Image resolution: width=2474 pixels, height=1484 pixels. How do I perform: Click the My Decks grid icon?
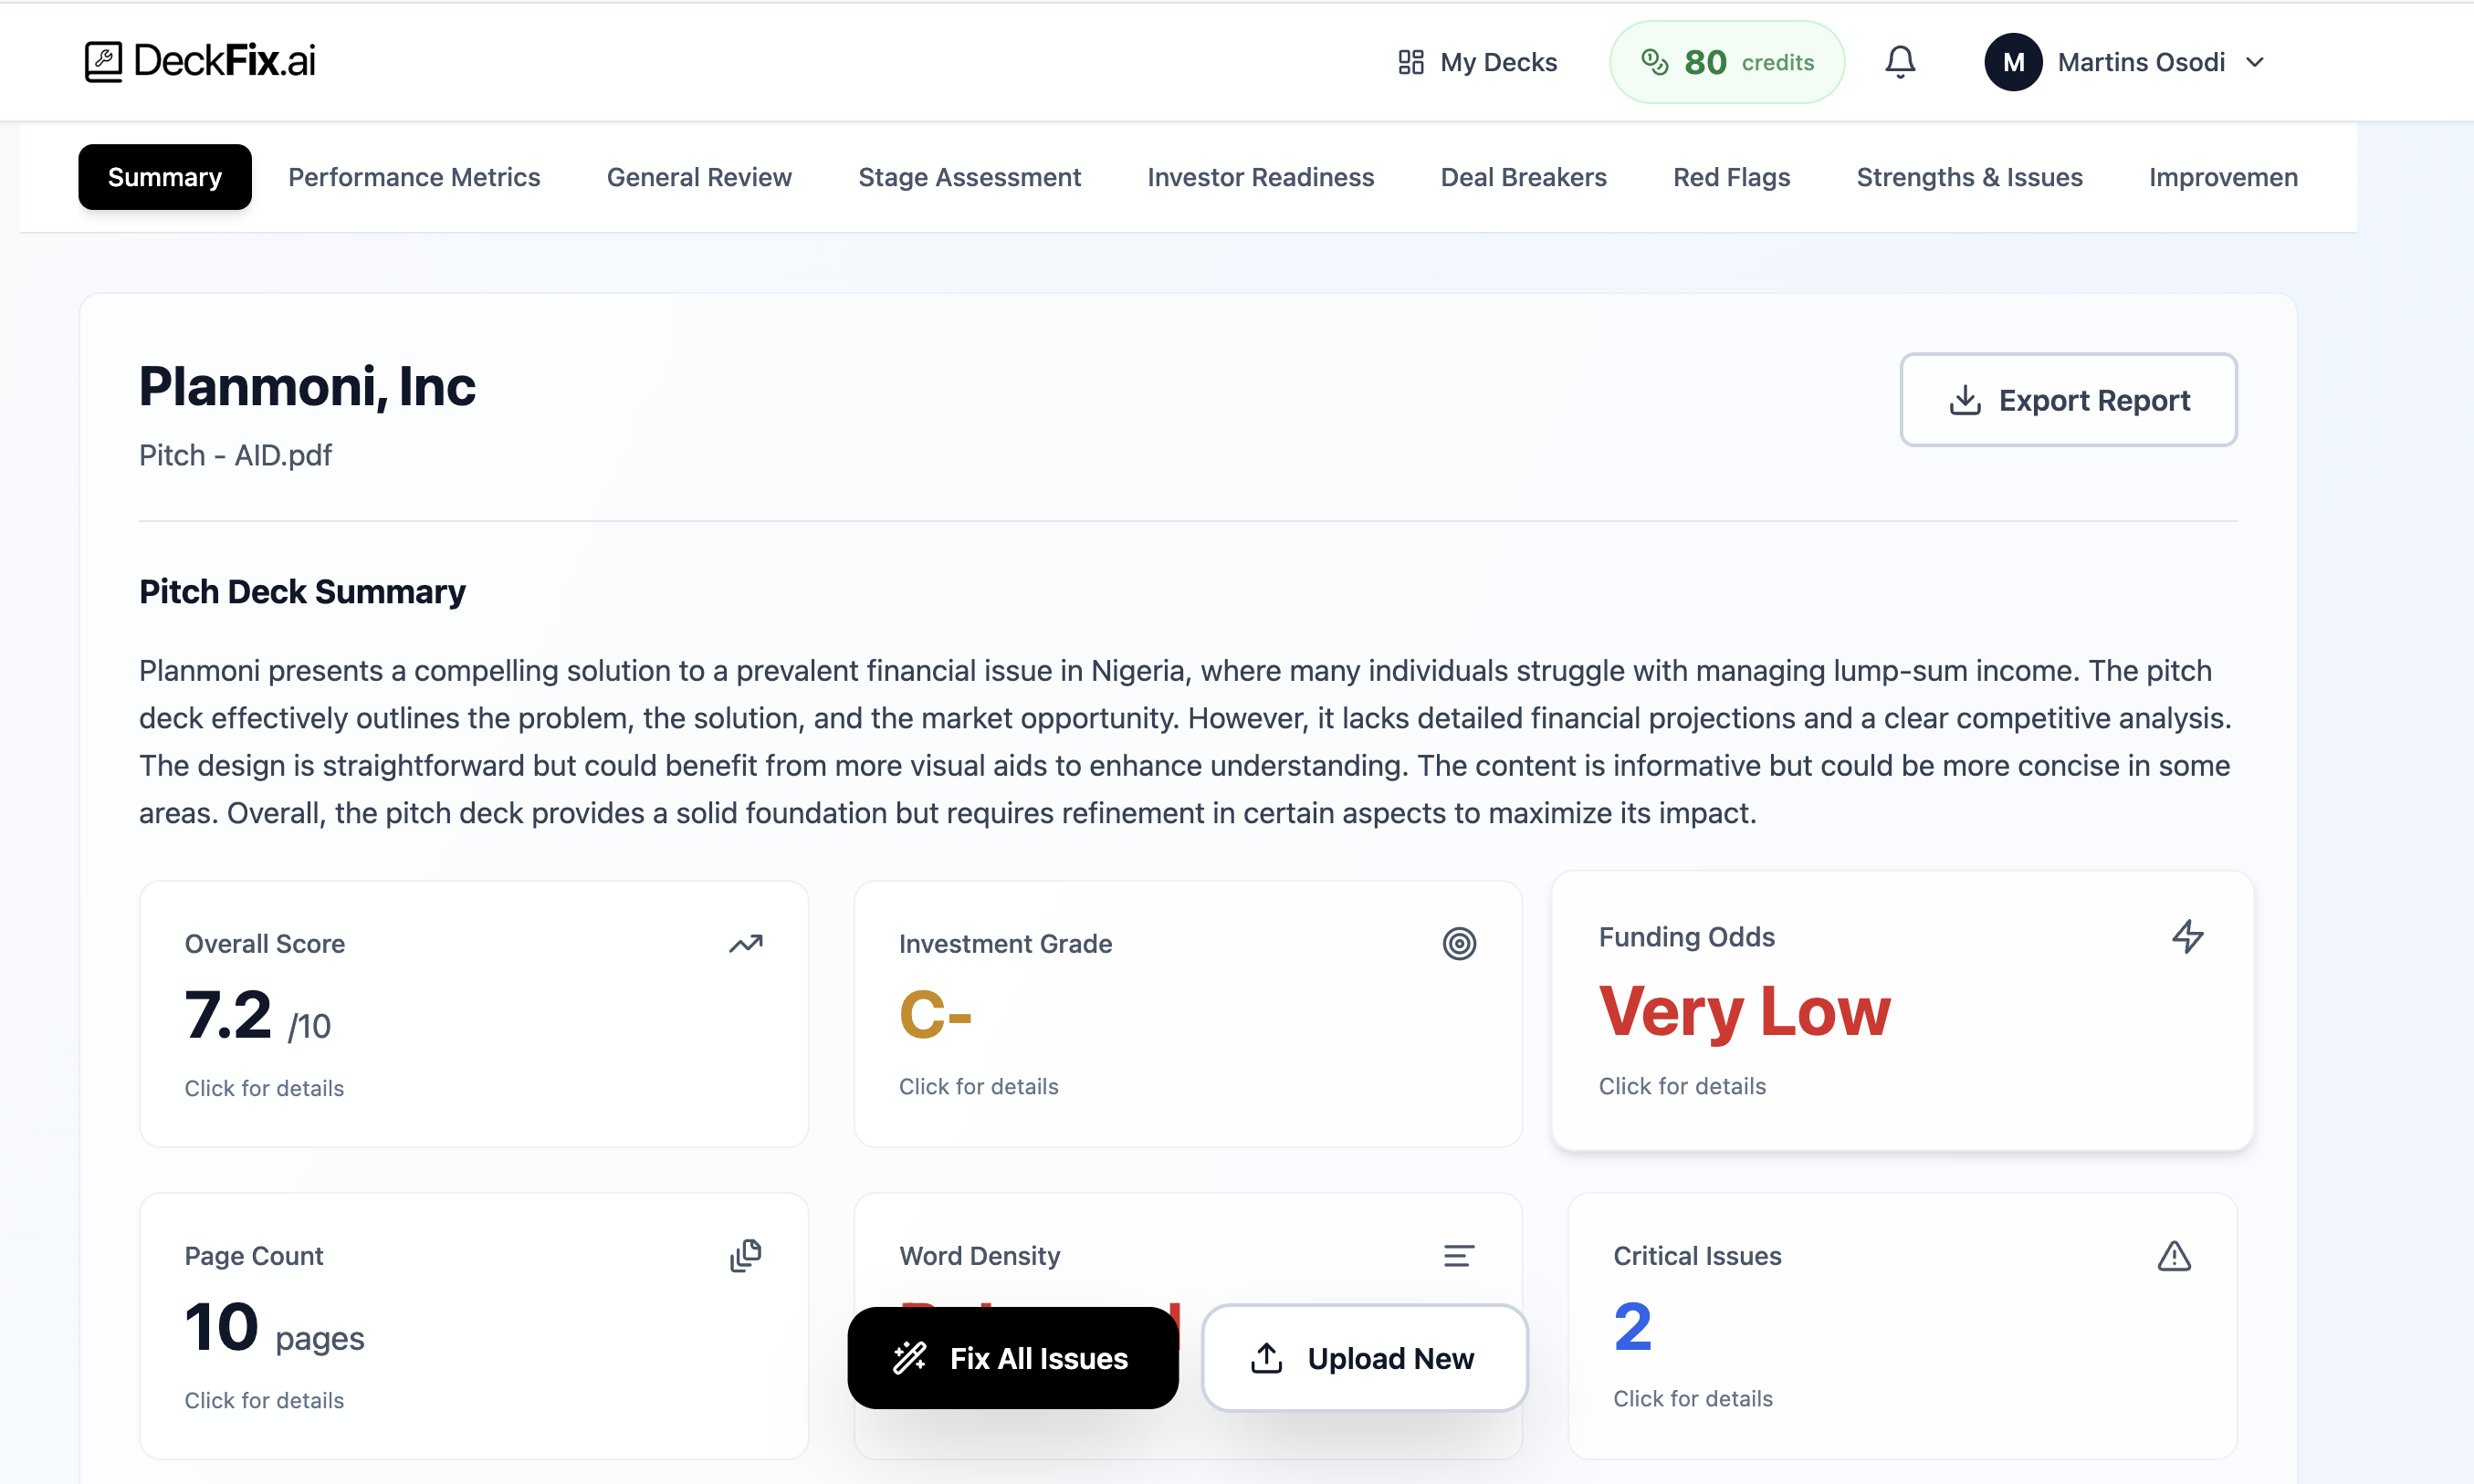1411,61
